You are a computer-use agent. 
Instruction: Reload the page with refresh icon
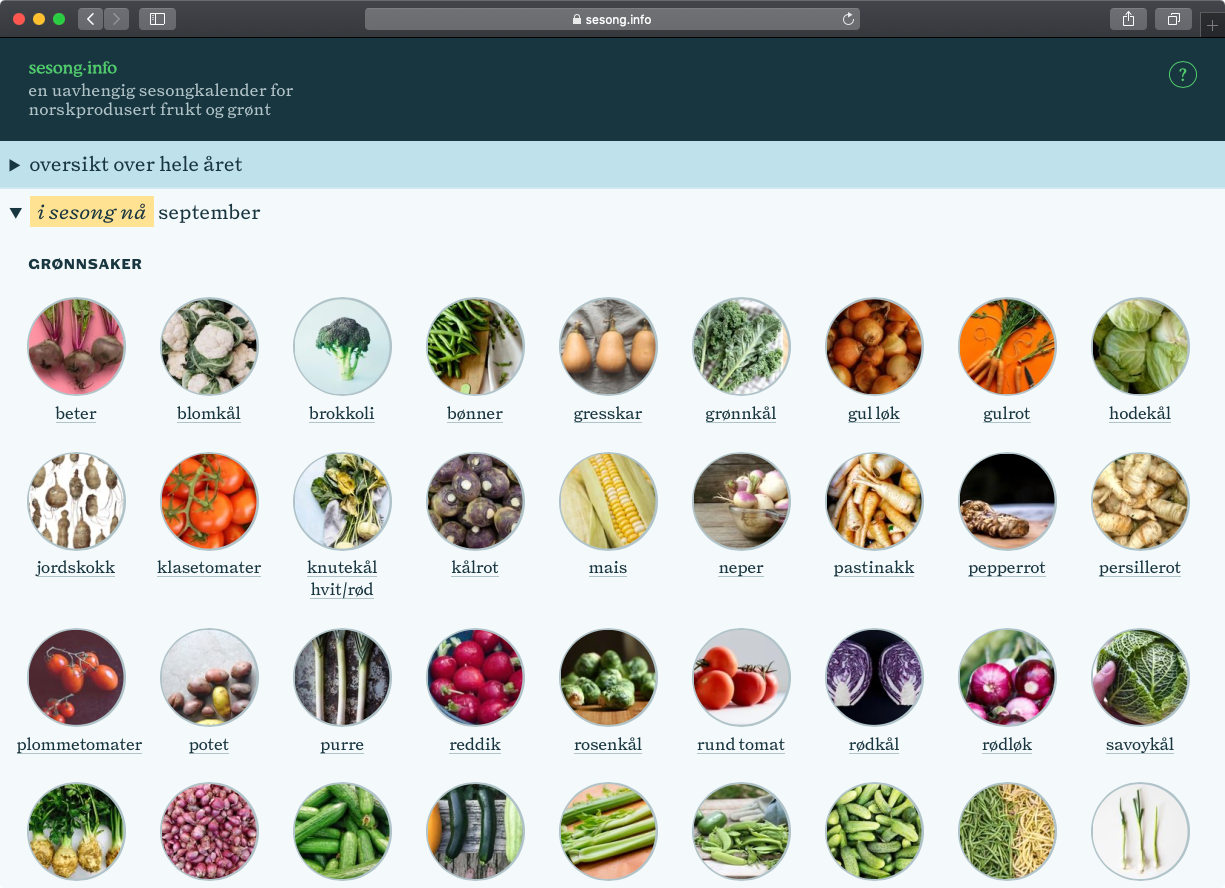[849, 19]
